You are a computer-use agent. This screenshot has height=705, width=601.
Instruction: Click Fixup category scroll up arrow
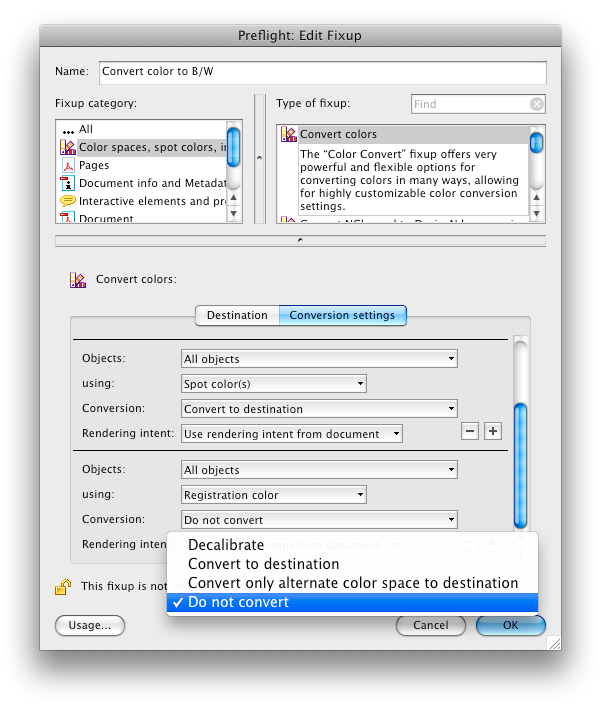point(233,197)
